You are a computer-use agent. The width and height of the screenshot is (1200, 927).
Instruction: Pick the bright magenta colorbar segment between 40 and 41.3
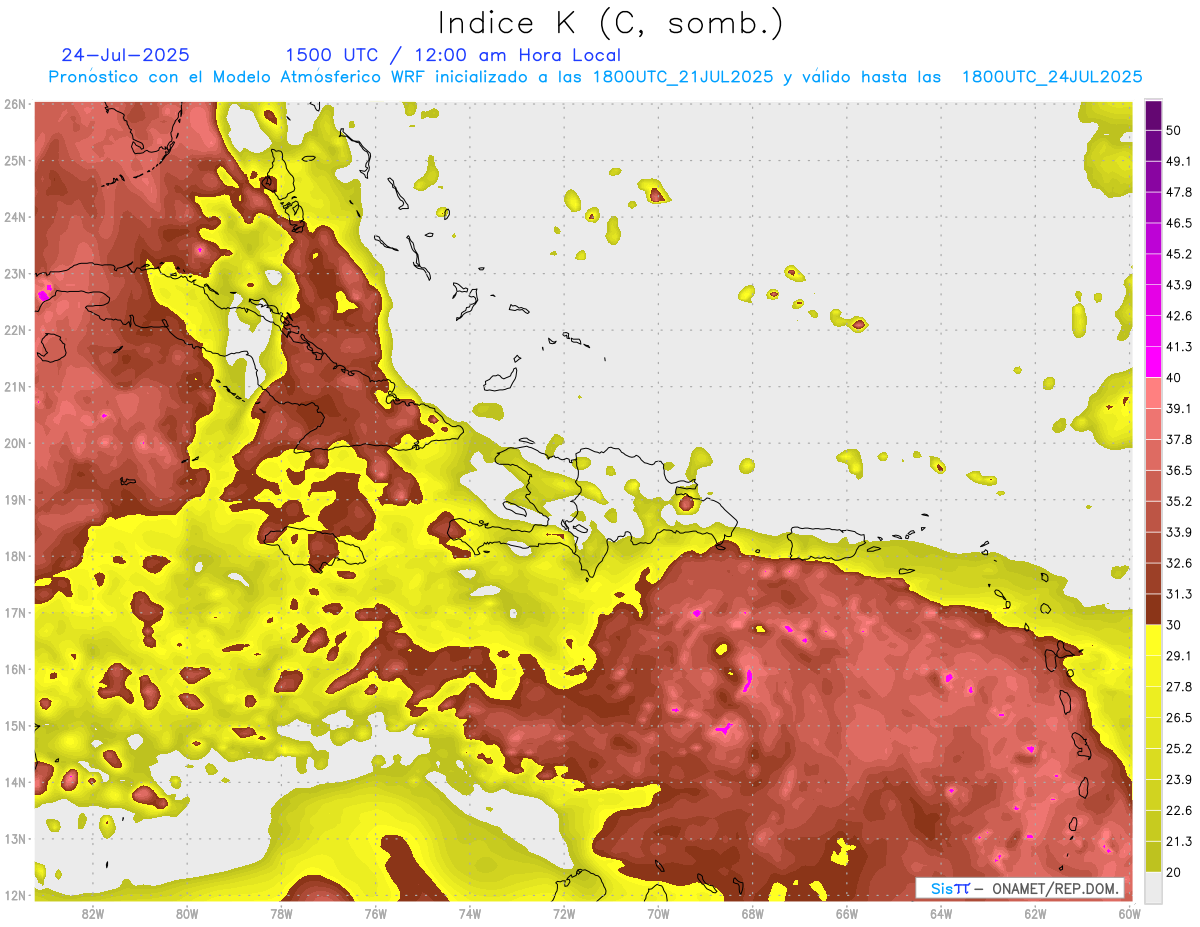(1153, 362)
